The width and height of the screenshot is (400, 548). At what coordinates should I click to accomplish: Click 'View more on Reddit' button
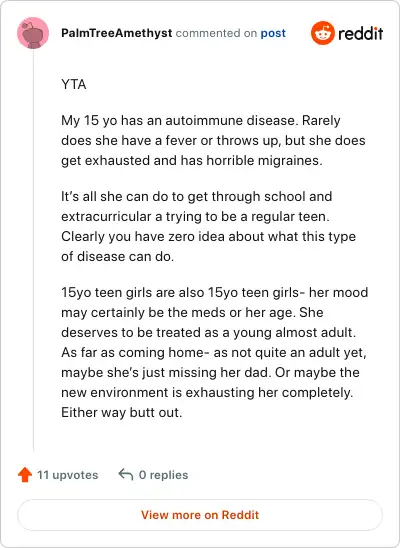click(x=200, y=515)
